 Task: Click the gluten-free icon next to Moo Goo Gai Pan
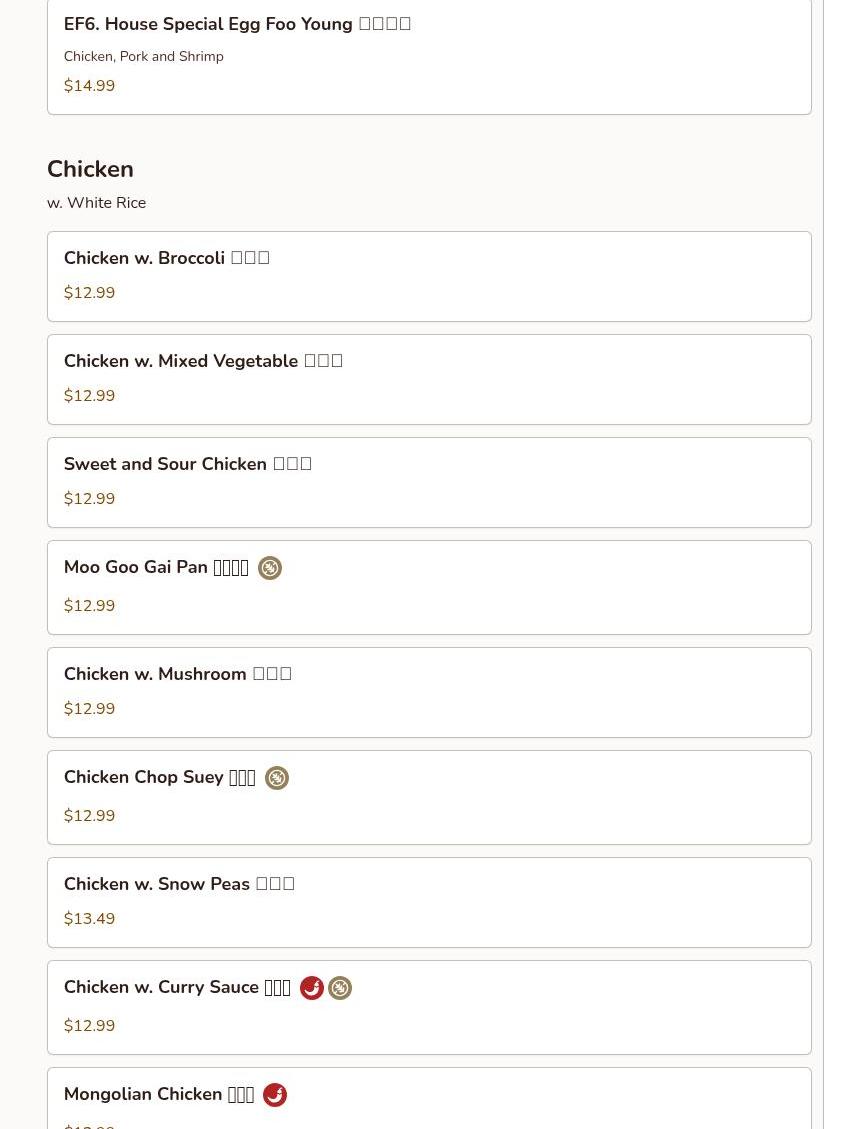pos(270,568)
